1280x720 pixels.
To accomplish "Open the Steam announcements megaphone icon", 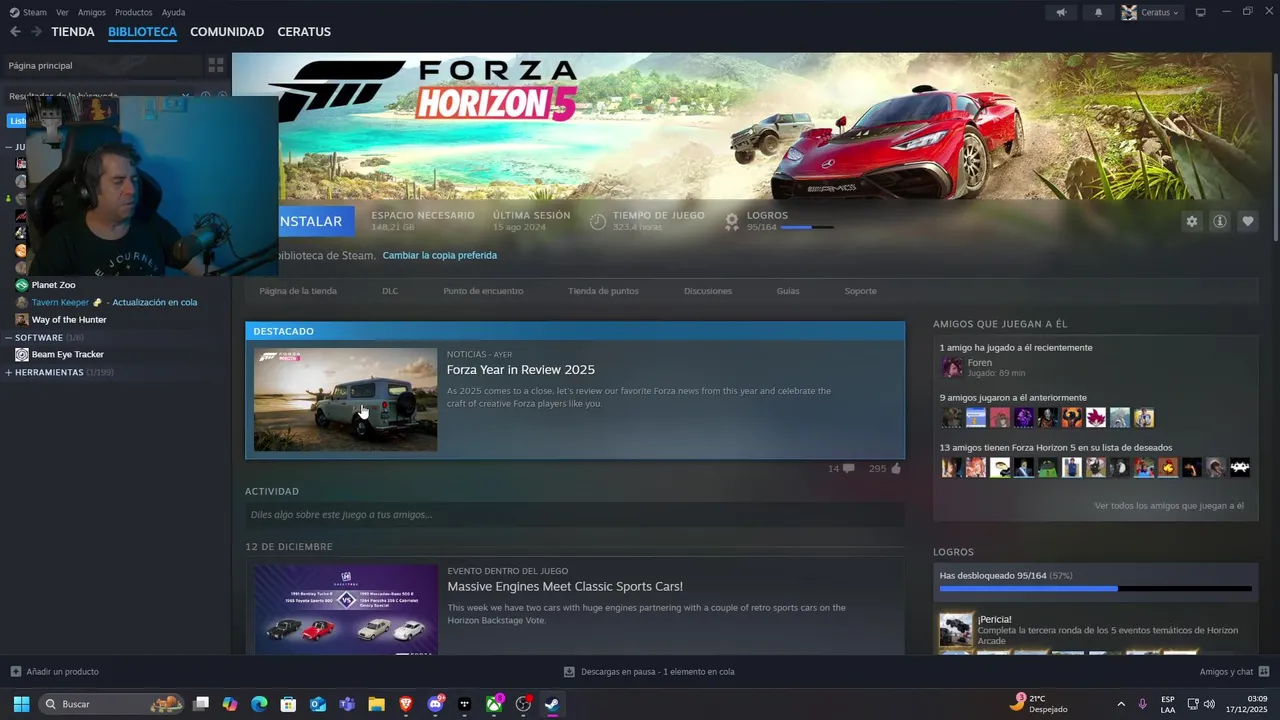I will (1061, 13).
